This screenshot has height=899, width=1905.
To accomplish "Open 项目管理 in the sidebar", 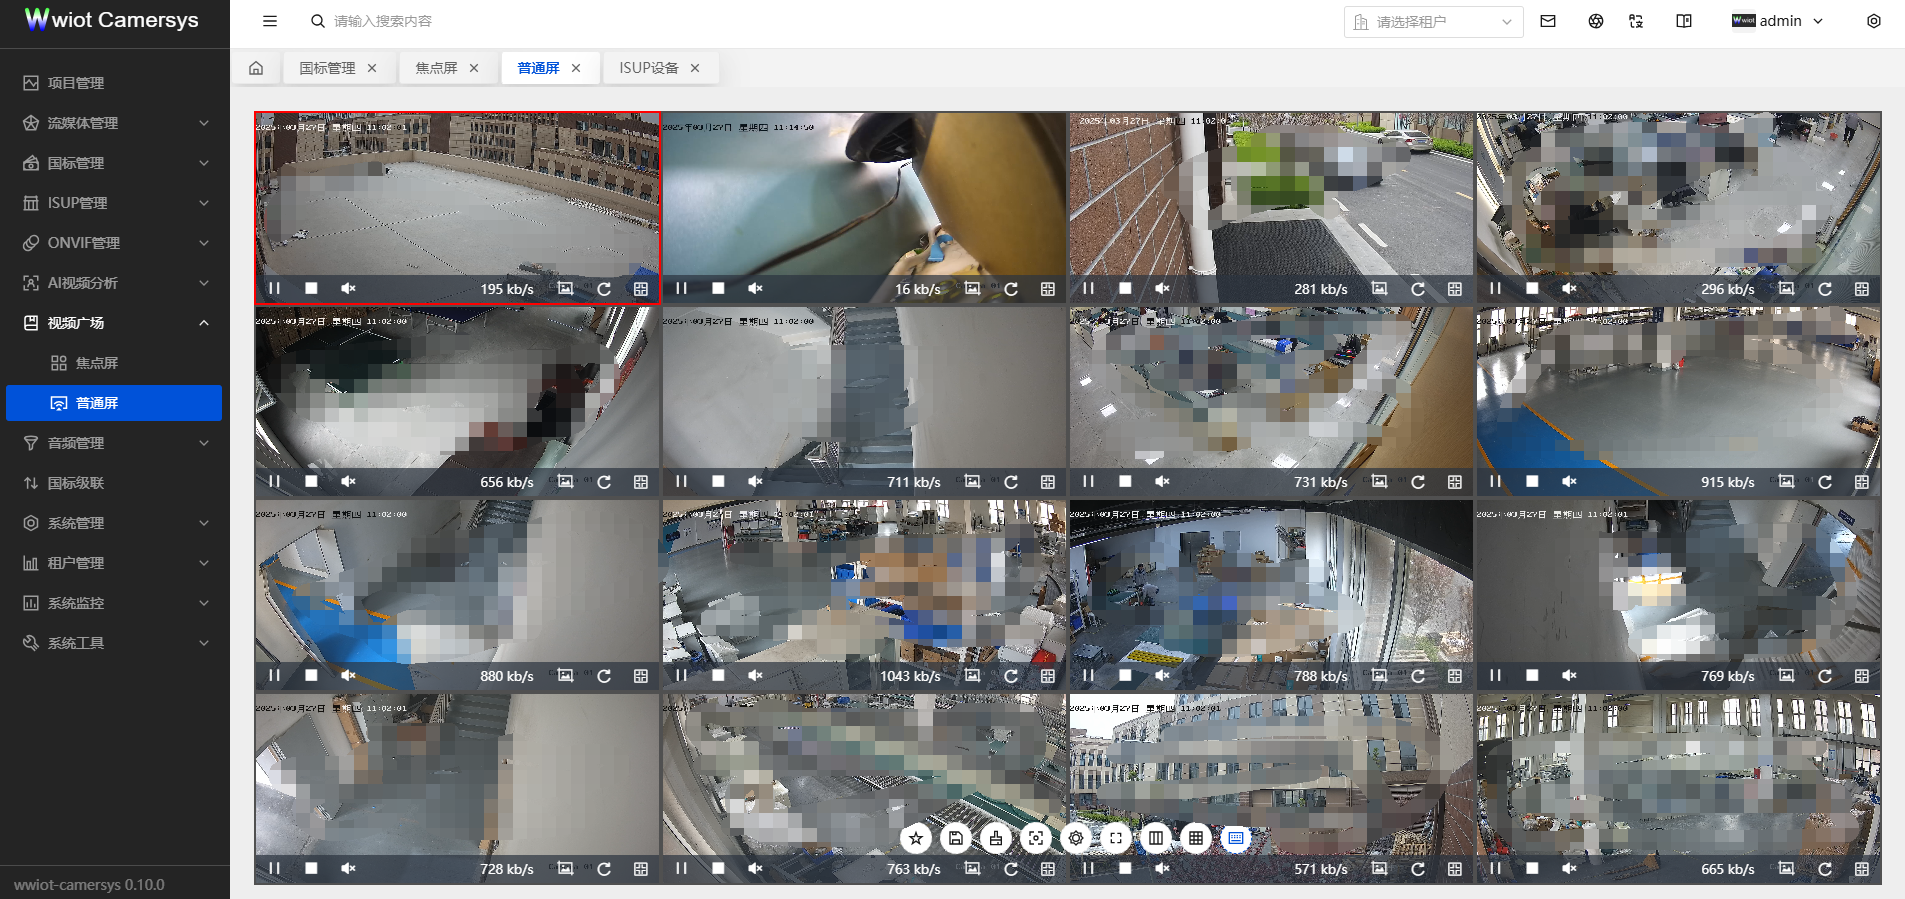I will pos(76,83).
